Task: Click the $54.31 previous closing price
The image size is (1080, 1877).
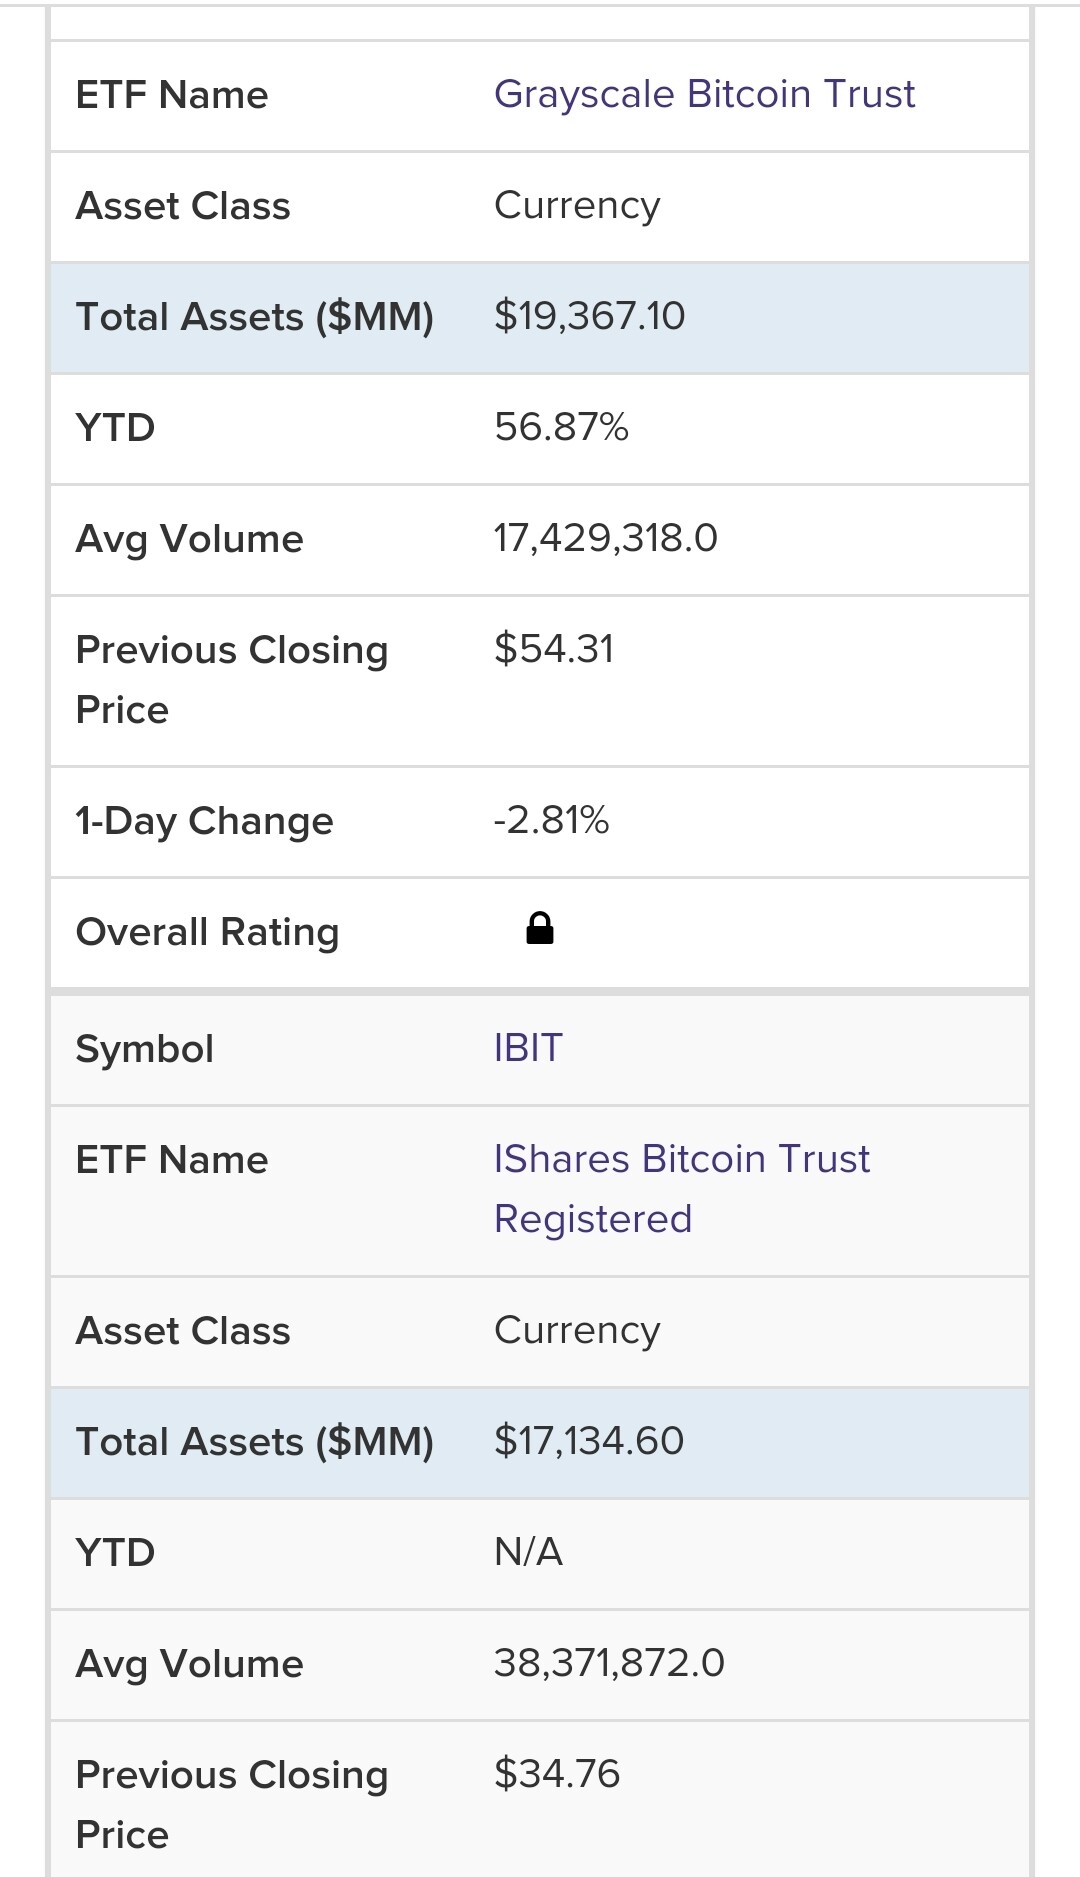Action: [554, 649]
